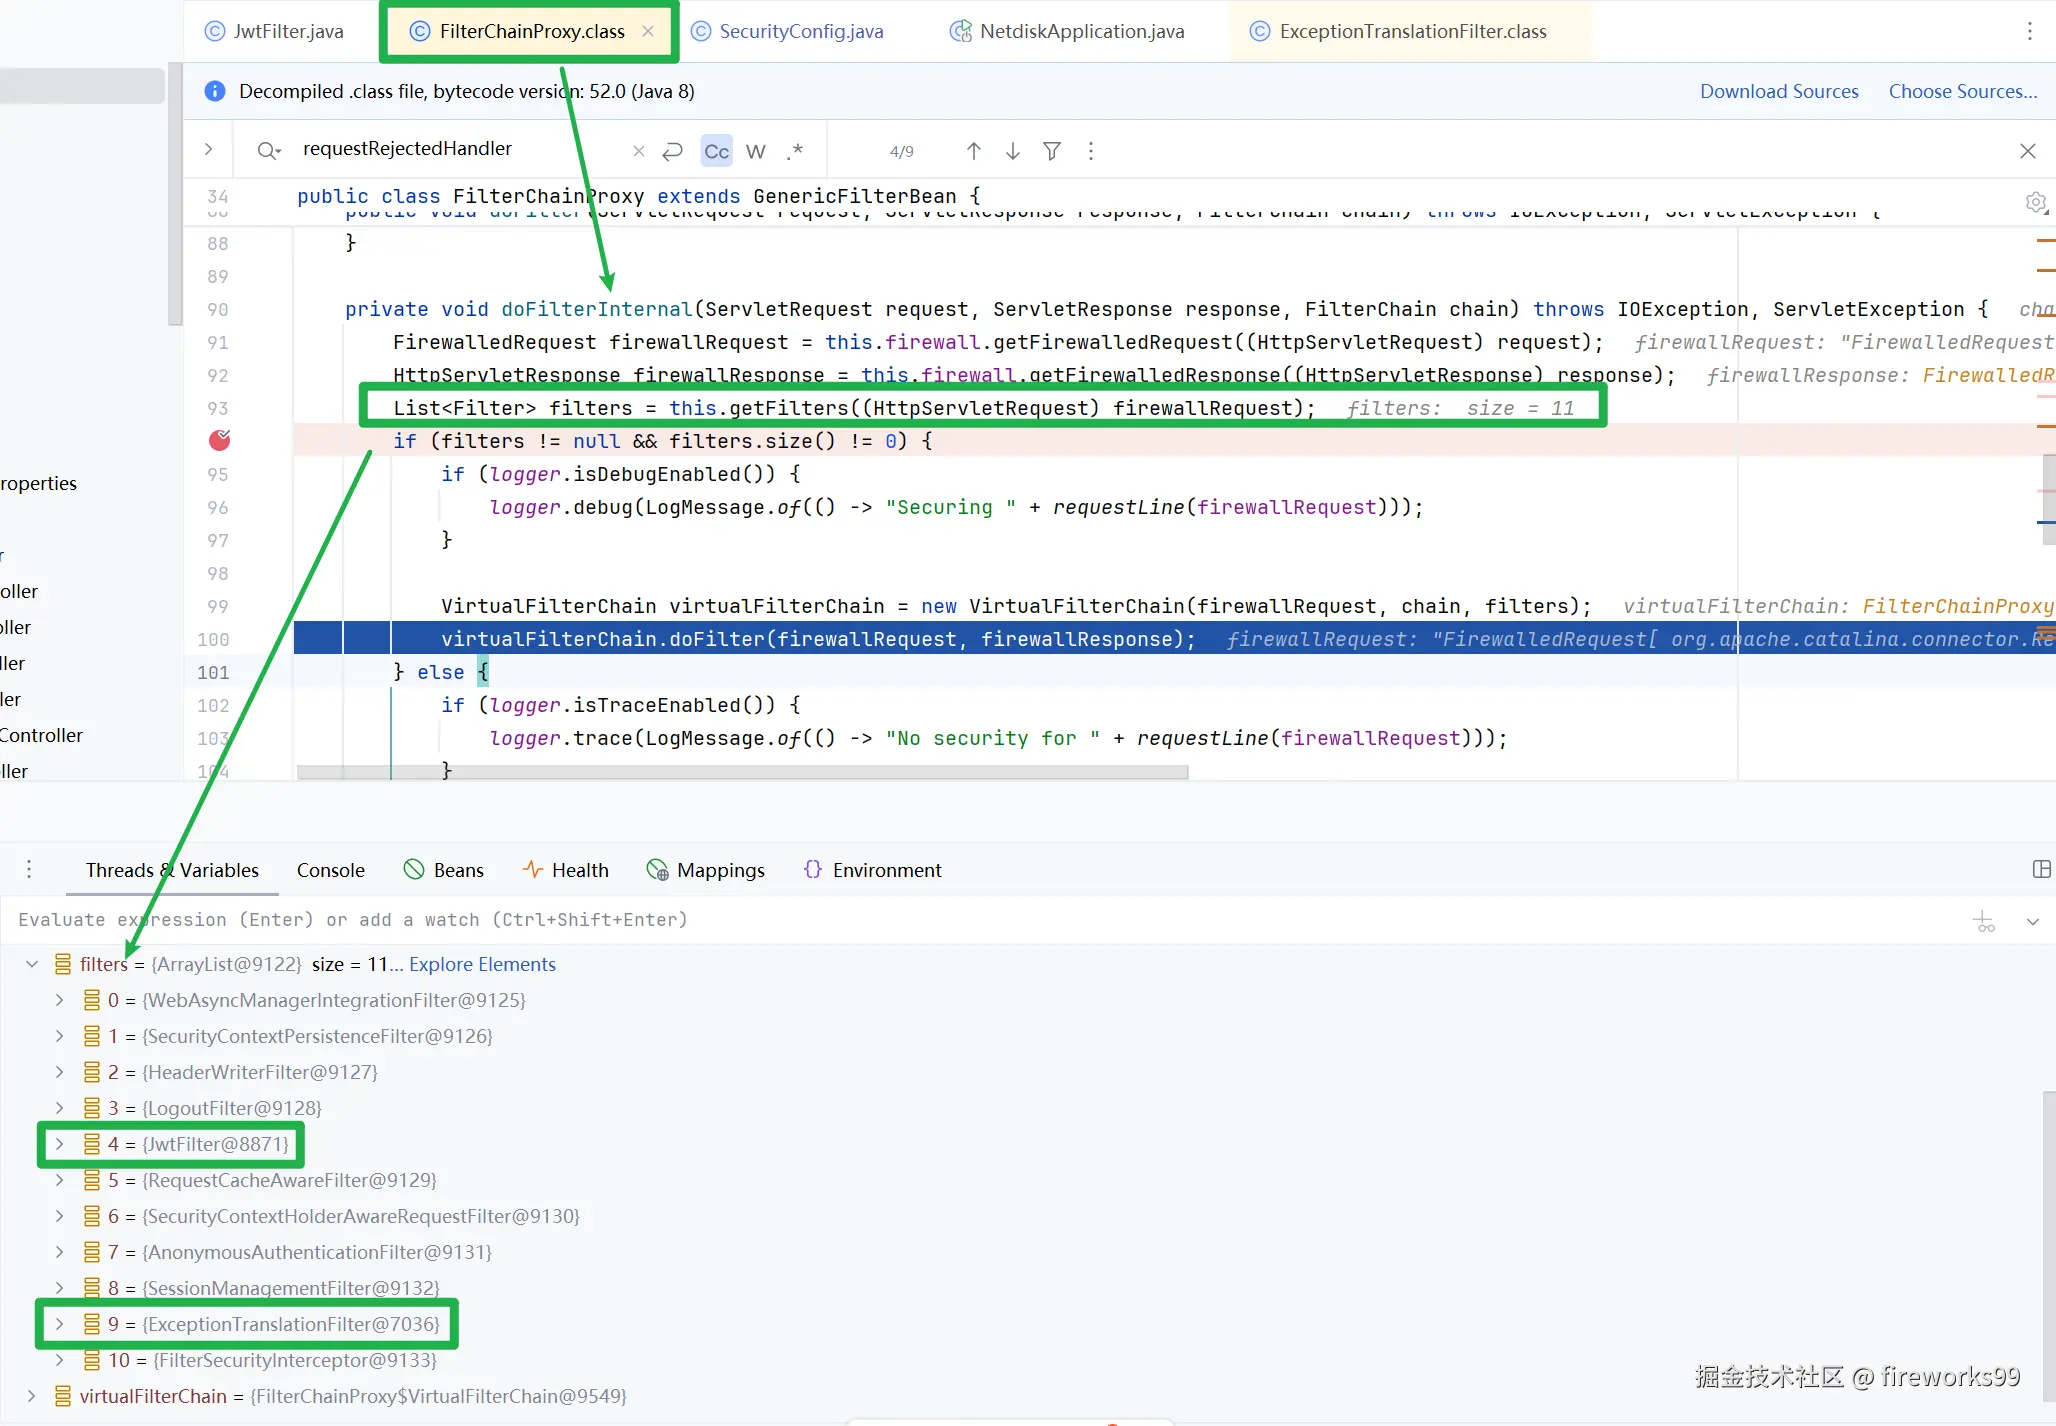Open more search options menu
Viewport: 2056px width, 1426px height.
coord(1091,151)
